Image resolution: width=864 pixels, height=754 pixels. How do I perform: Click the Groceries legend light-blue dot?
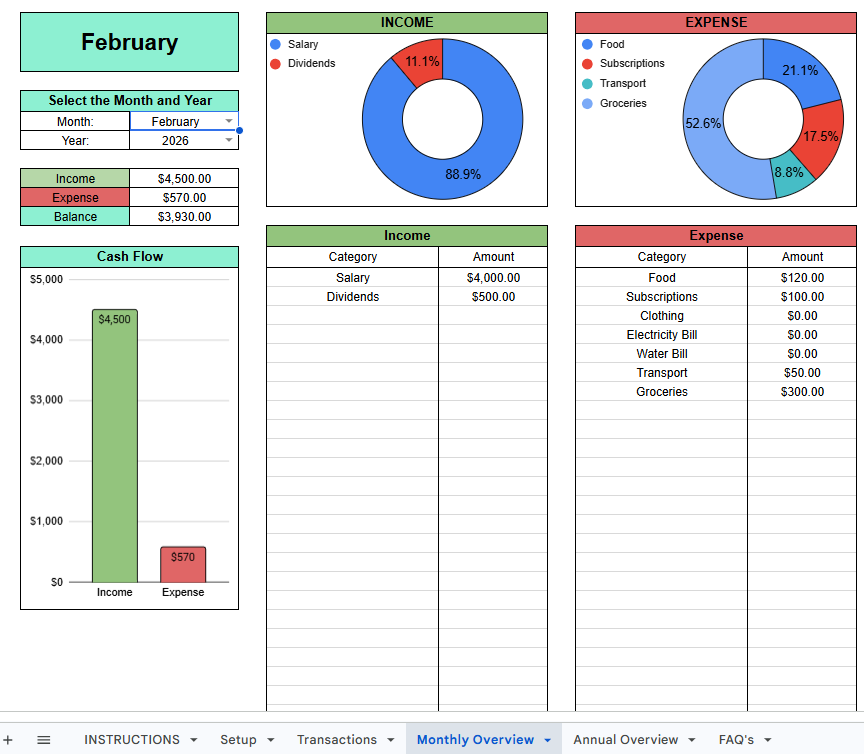point(587,103)
